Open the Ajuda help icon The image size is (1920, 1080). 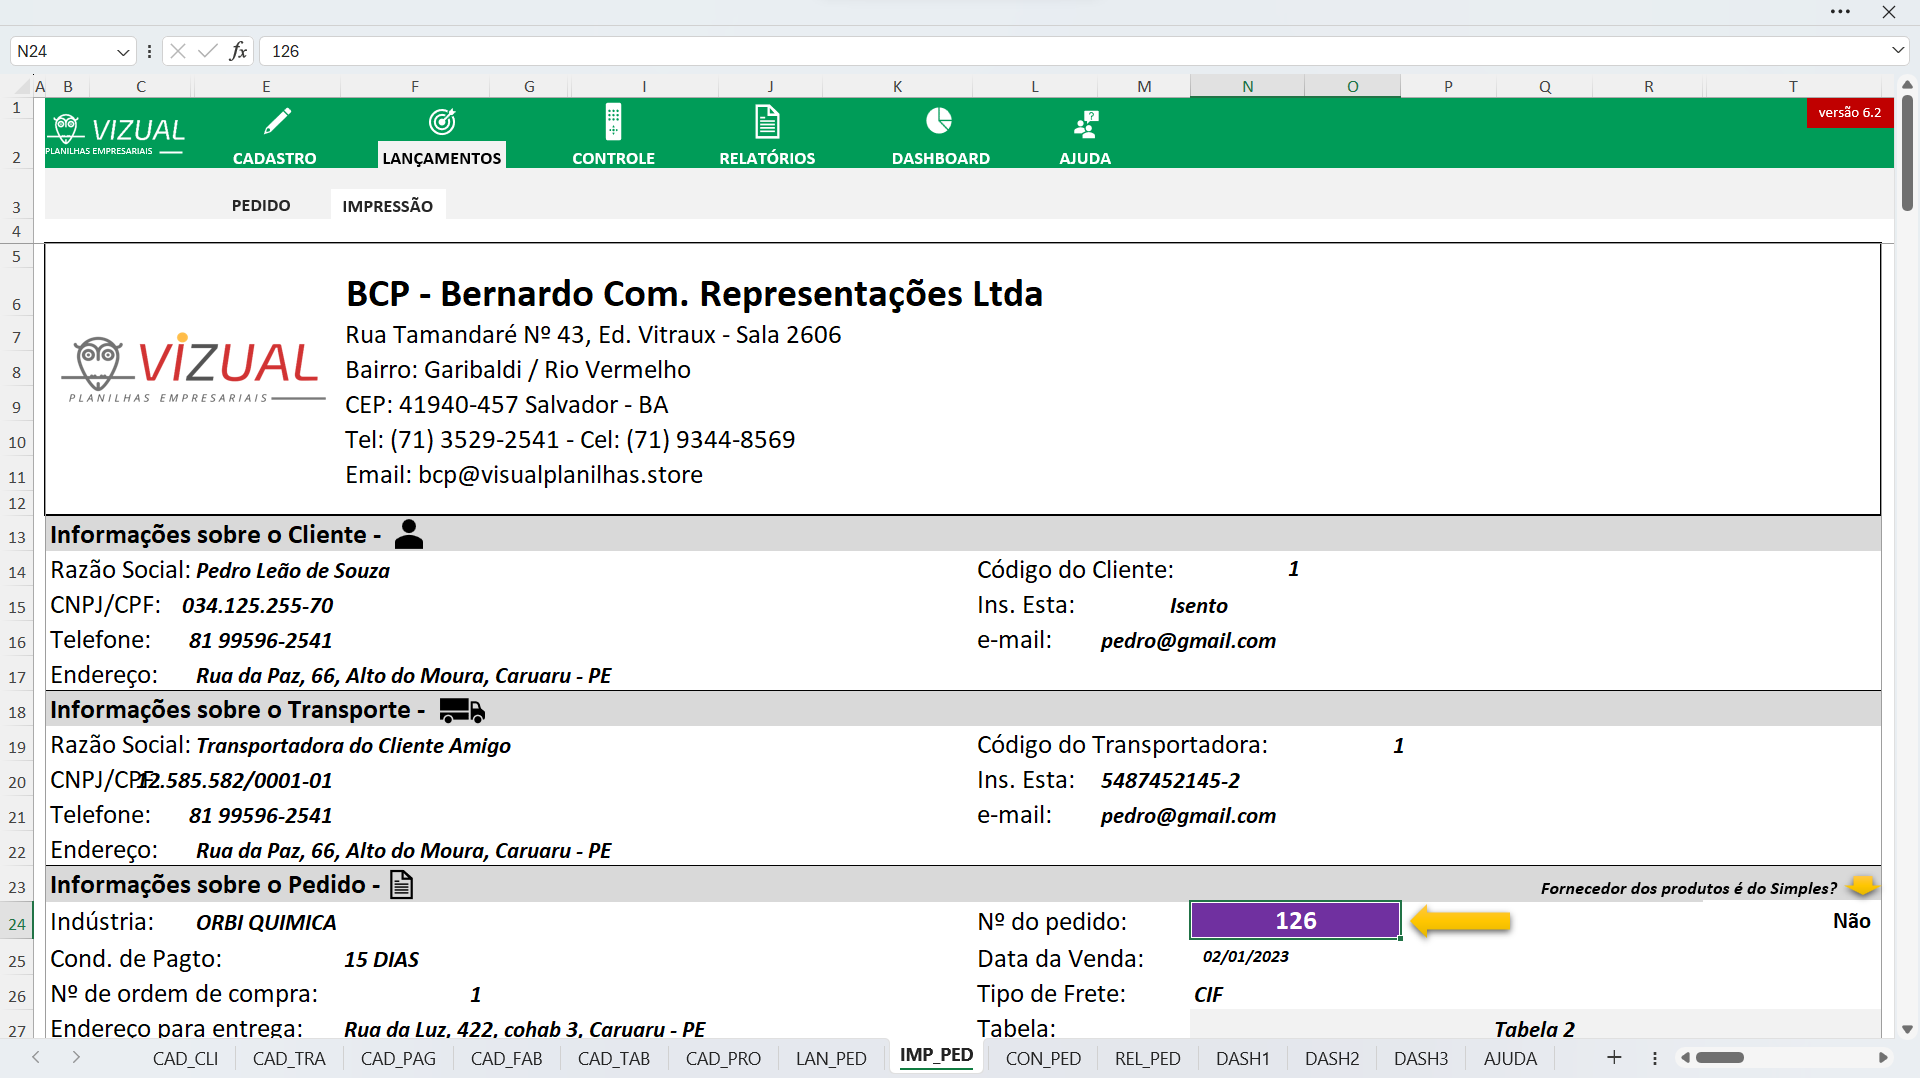(x=1086, y=124)
